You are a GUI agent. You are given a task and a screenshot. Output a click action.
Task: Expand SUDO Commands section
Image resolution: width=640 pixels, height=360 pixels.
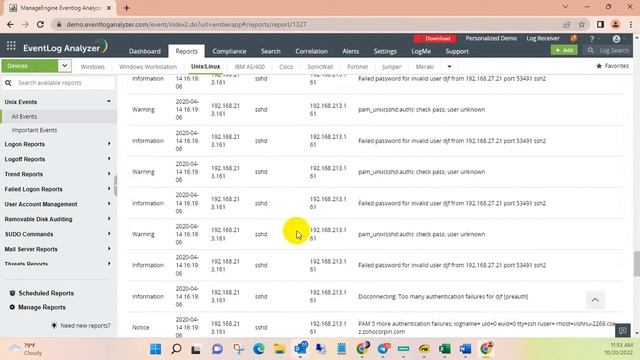click(109, 234)
